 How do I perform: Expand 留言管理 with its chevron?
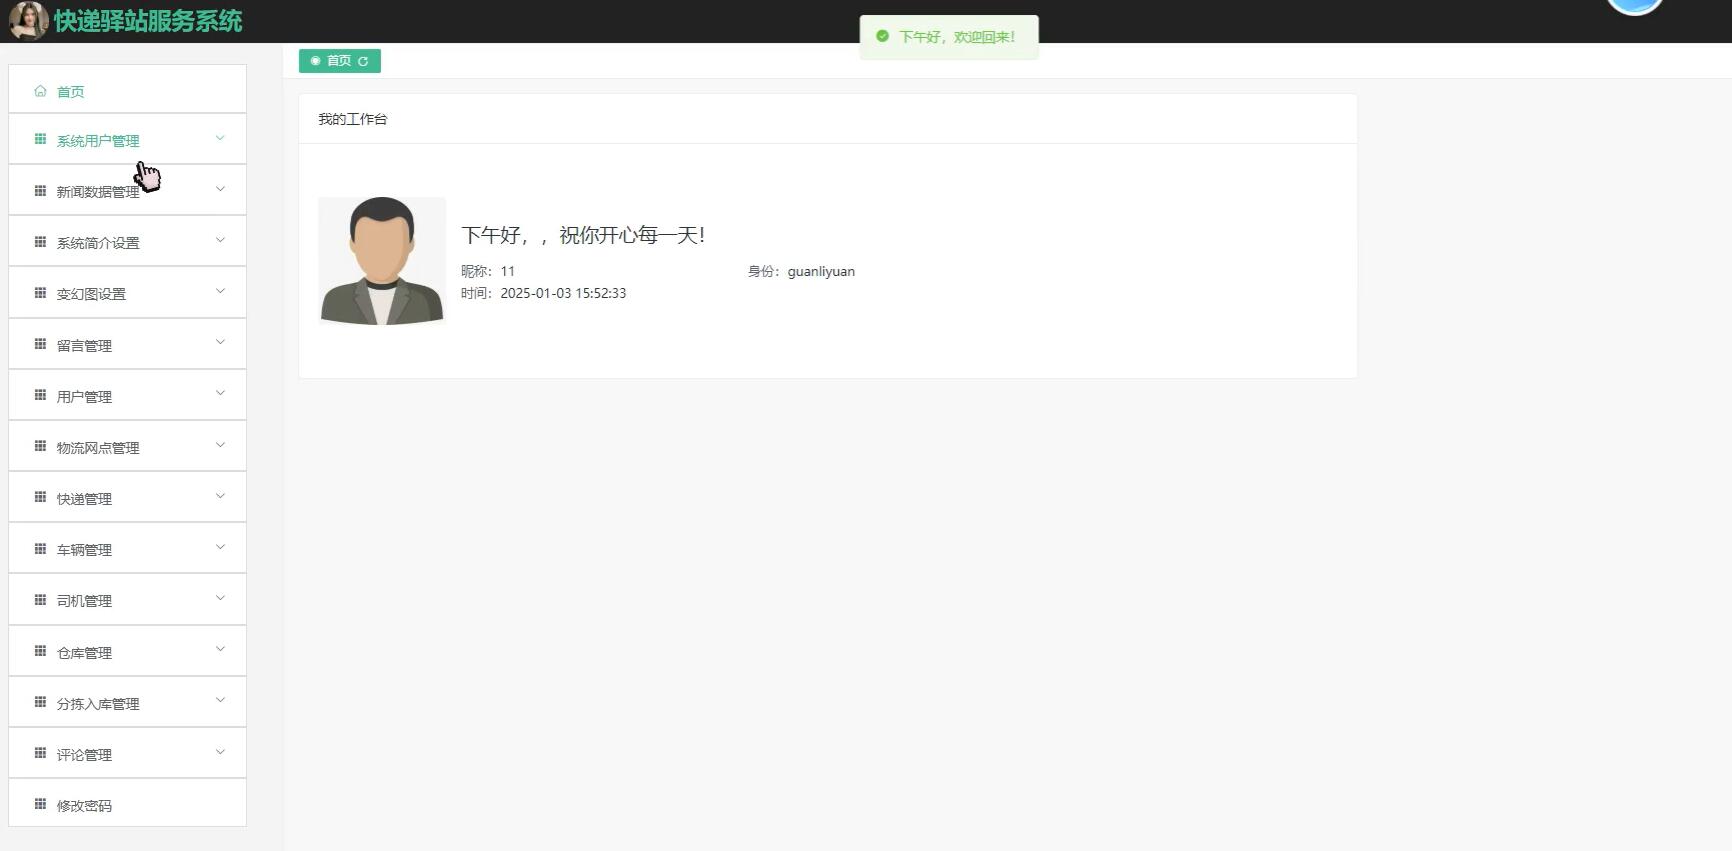[x=220, y=342]
